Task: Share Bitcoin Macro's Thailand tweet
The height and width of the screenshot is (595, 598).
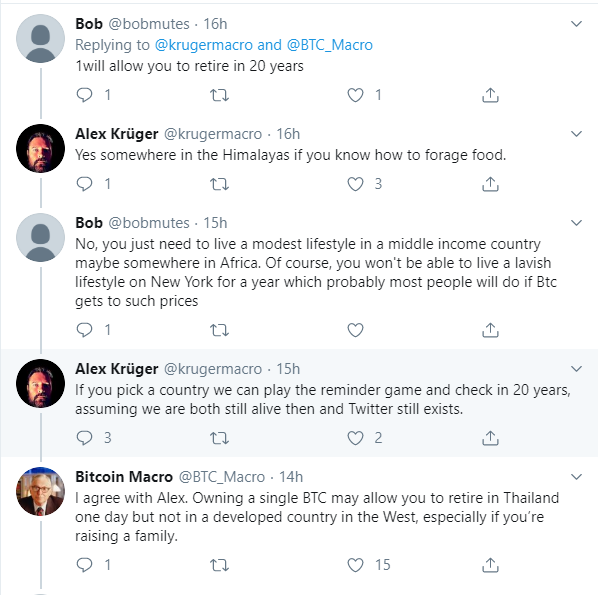Action: 490,564
